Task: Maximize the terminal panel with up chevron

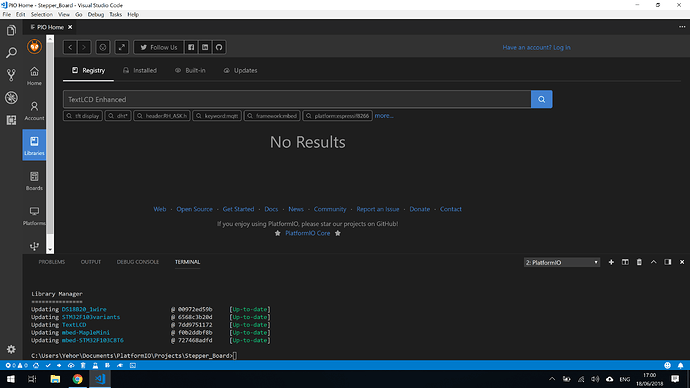Action: [x=653, y=262]
